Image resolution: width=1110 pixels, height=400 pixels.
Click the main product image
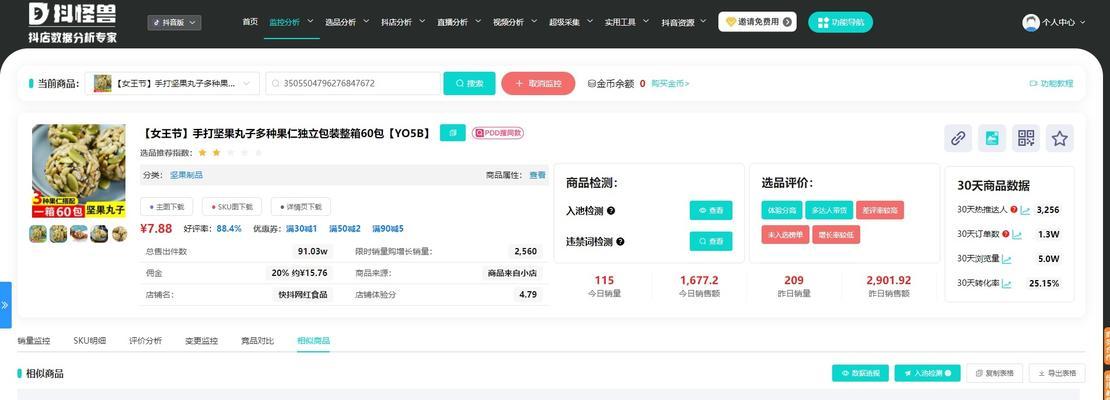click(79, 171)
